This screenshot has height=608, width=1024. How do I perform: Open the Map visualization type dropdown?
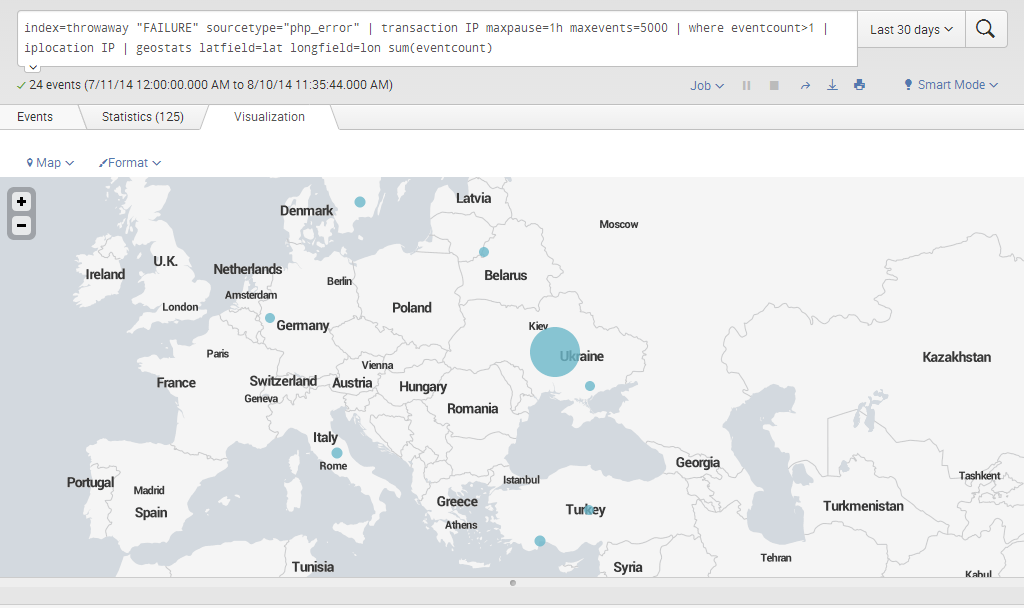pos(50,163)
